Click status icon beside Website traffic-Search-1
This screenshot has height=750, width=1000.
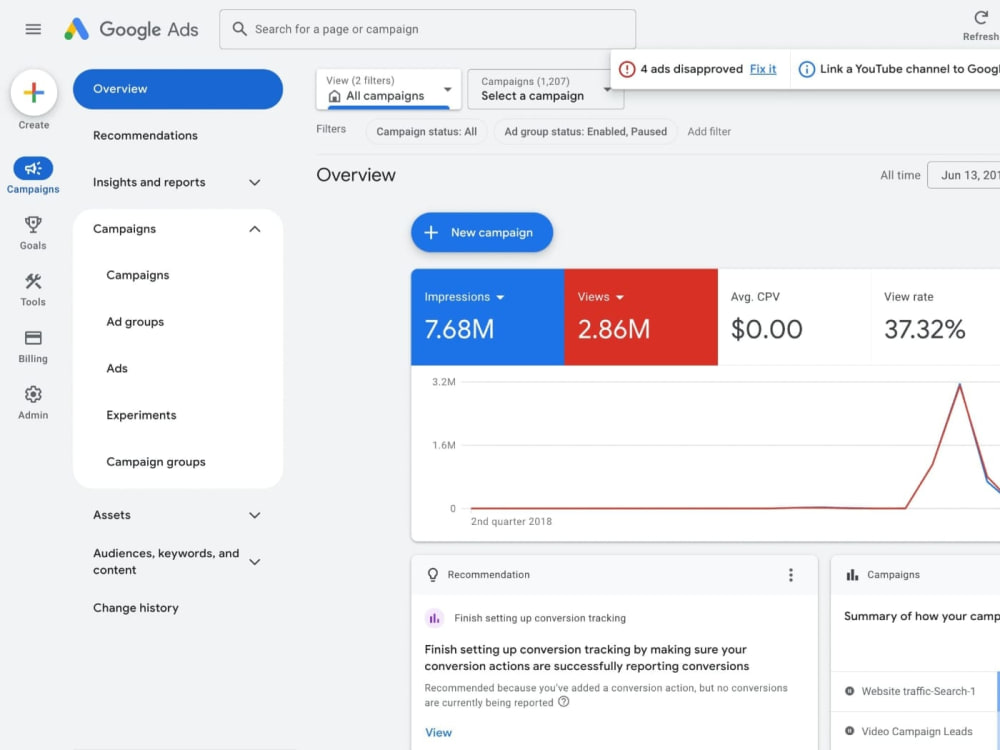pos(849,691)
